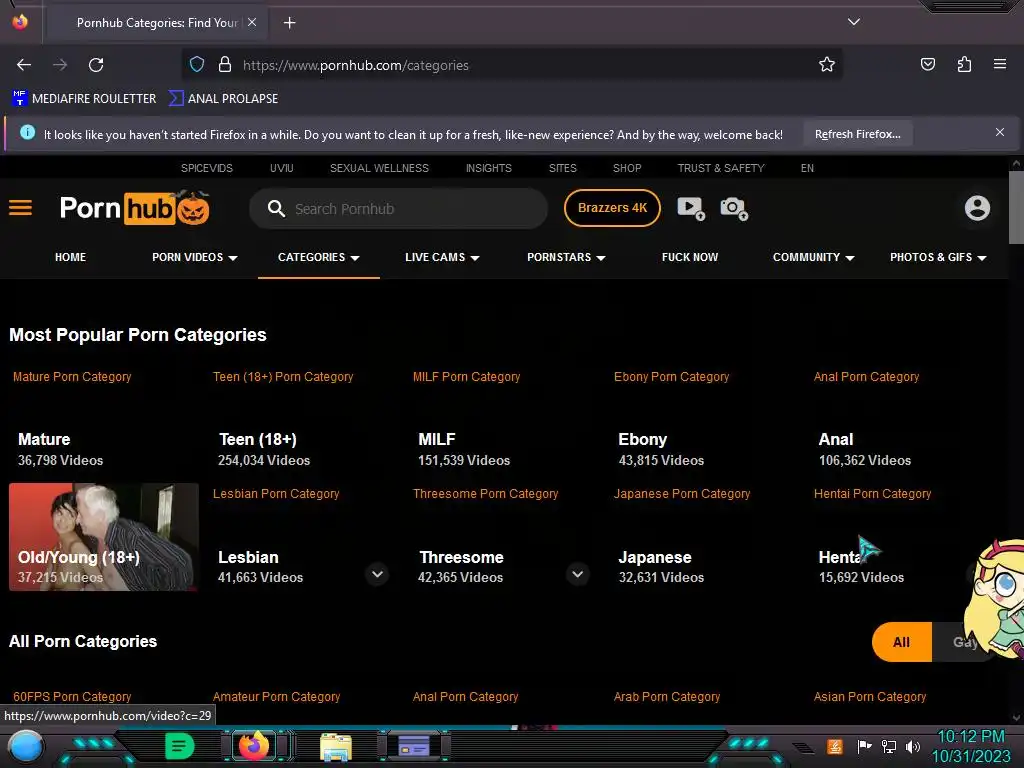
Task: Click the page vertical scrollbar thumb
Action: [1016, 207]
